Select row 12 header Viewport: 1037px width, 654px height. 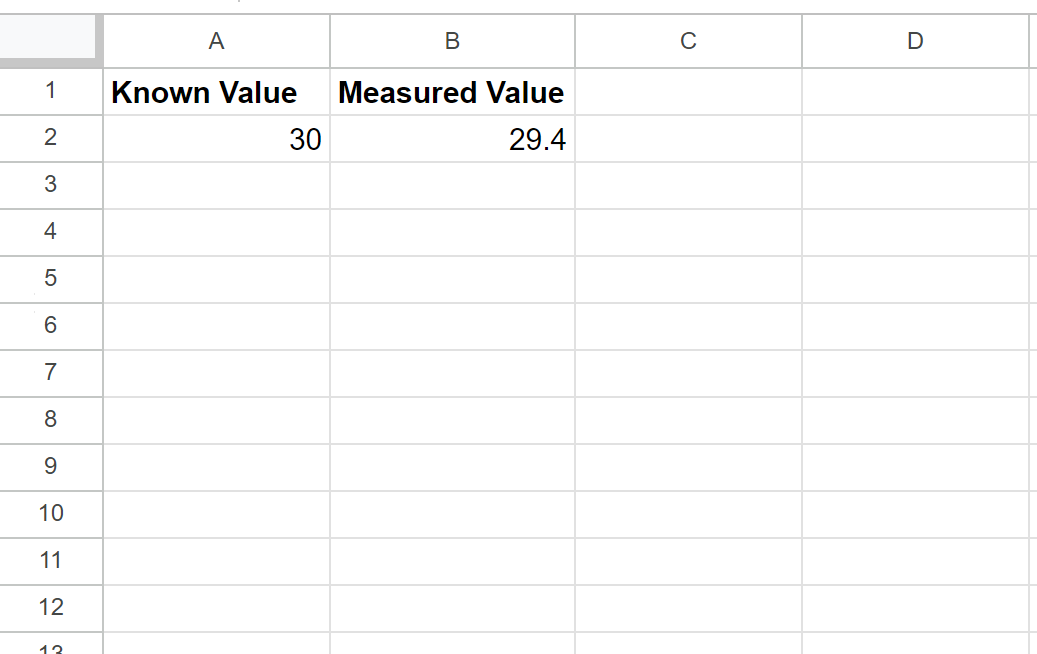click(51, 608)
